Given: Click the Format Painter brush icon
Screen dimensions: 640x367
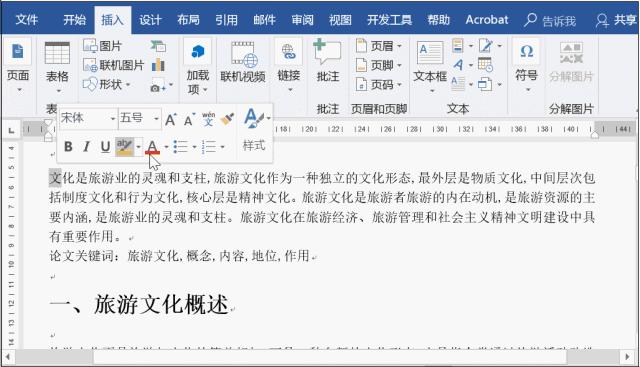Looking at the screenshot, I should coord(227,119).
